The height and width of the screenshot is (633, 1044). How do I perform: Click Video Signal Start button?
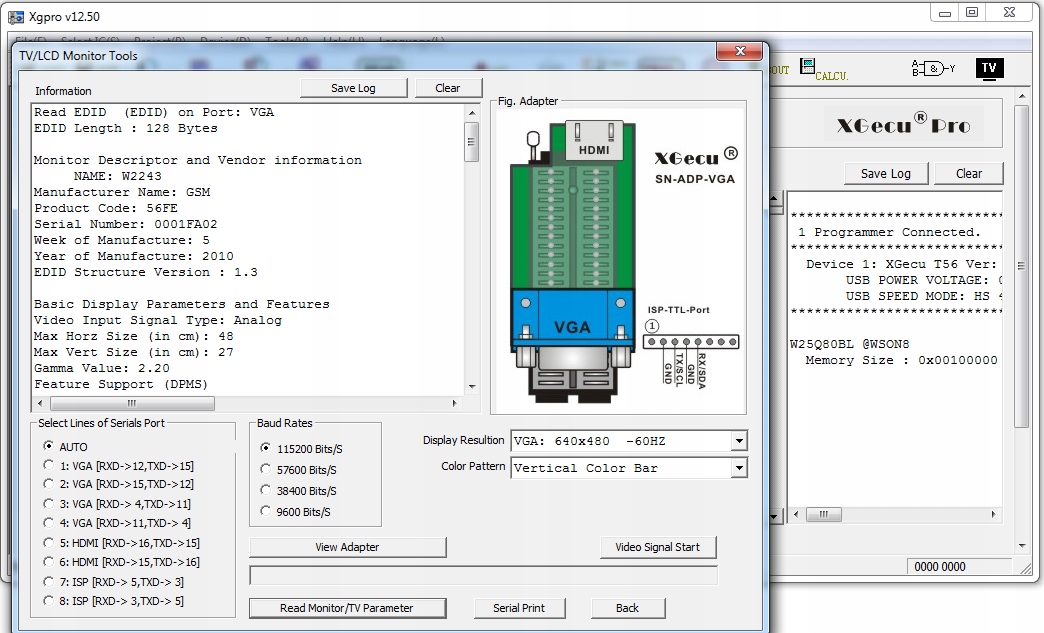click(658, 547)
